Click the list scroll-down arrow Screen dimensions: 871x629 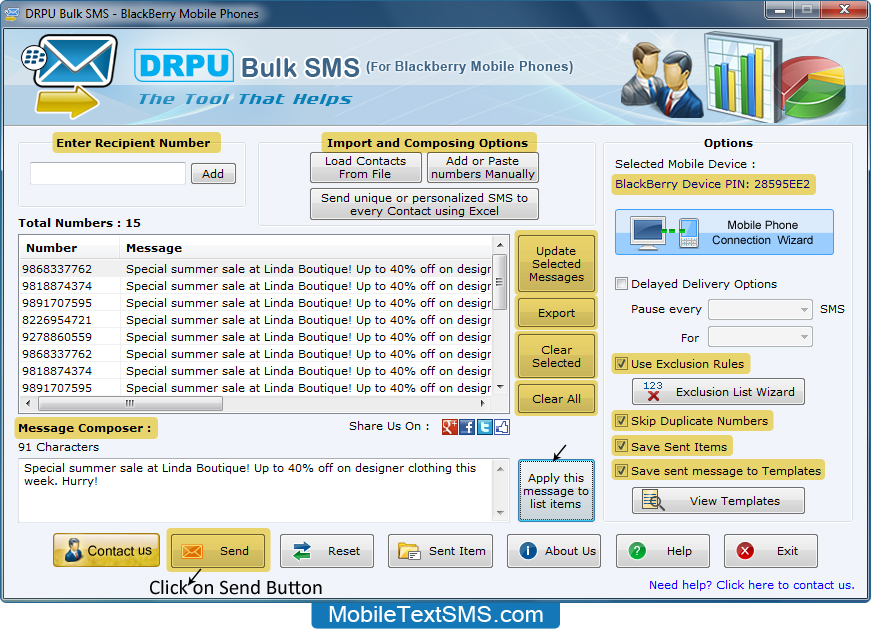pyautogui.click(x=500, y=387)
